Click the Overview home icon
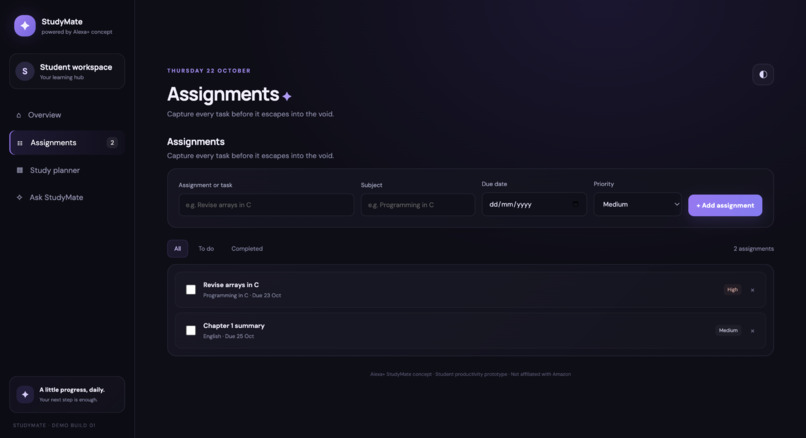This screenshot has width=806, height=438. click(19, 115)
